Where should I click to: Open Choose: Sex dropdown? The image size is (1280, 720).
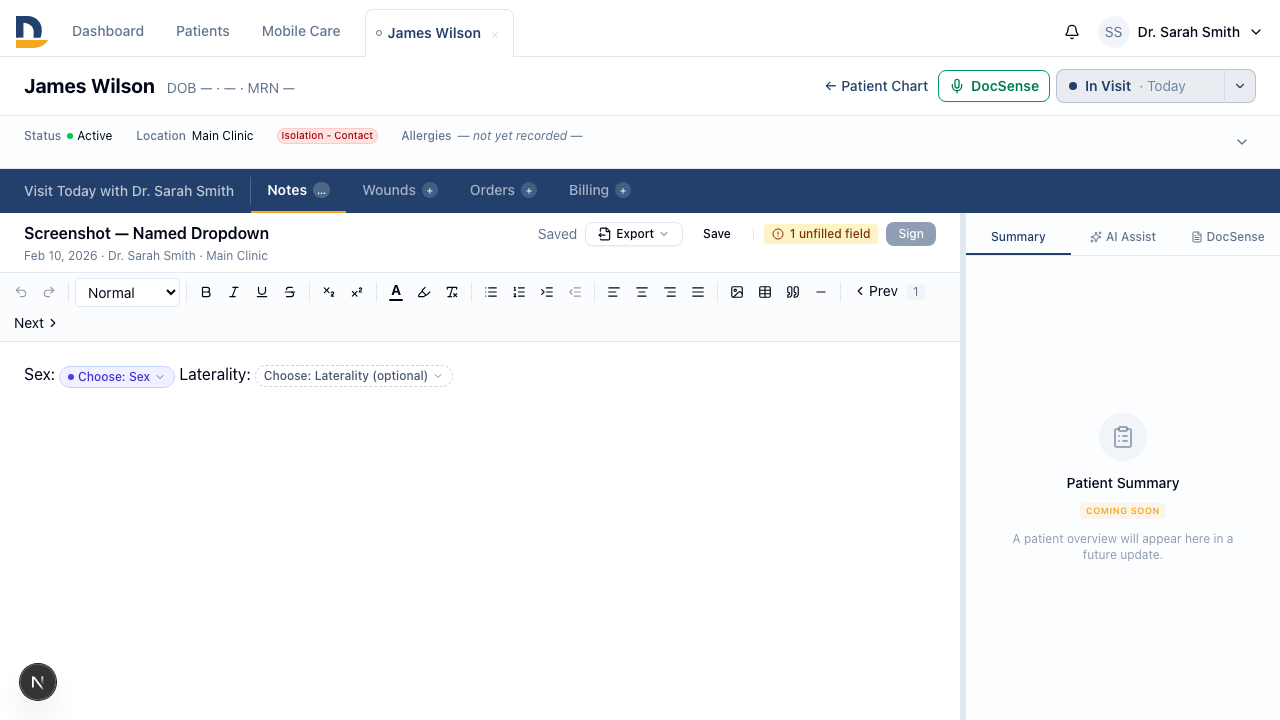click(117, 376)
